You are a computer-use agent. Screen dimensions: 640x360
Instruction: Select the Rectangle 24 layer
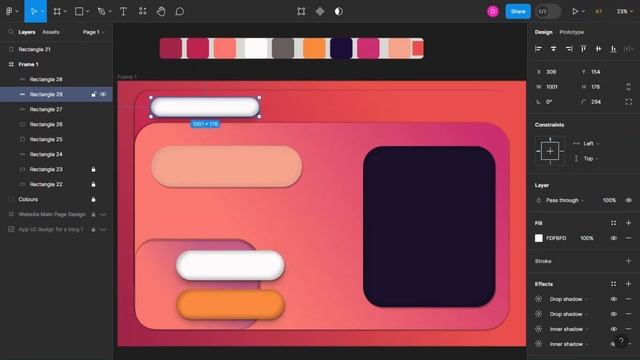(56, 154)
